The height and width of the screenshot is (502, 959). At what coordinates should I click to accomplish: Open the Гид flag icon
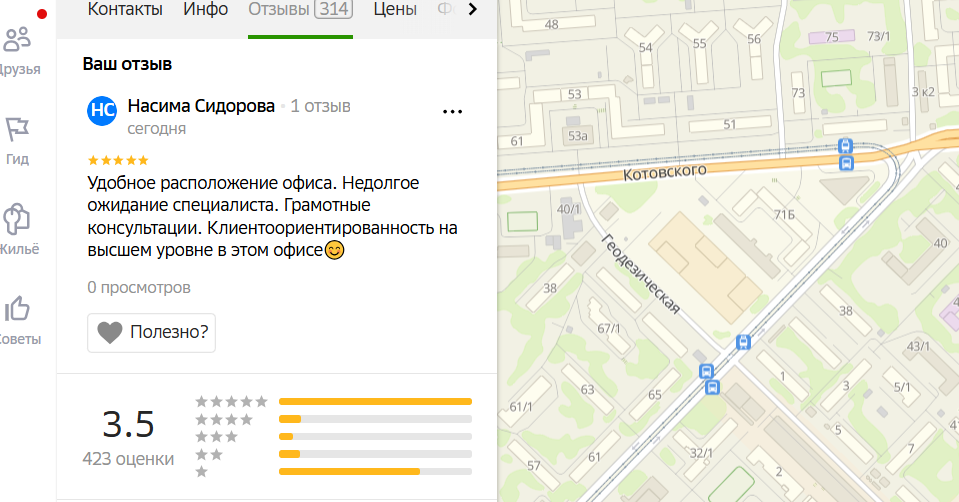pyautogui.click(x=17, y=129)
